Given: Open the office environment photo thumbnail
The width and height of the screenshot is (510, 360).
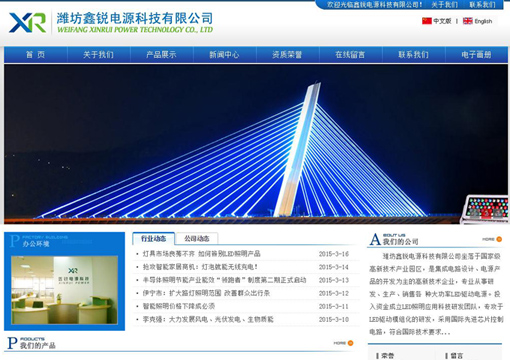Looking at the screenshot, I should click(x=64, y=290).
